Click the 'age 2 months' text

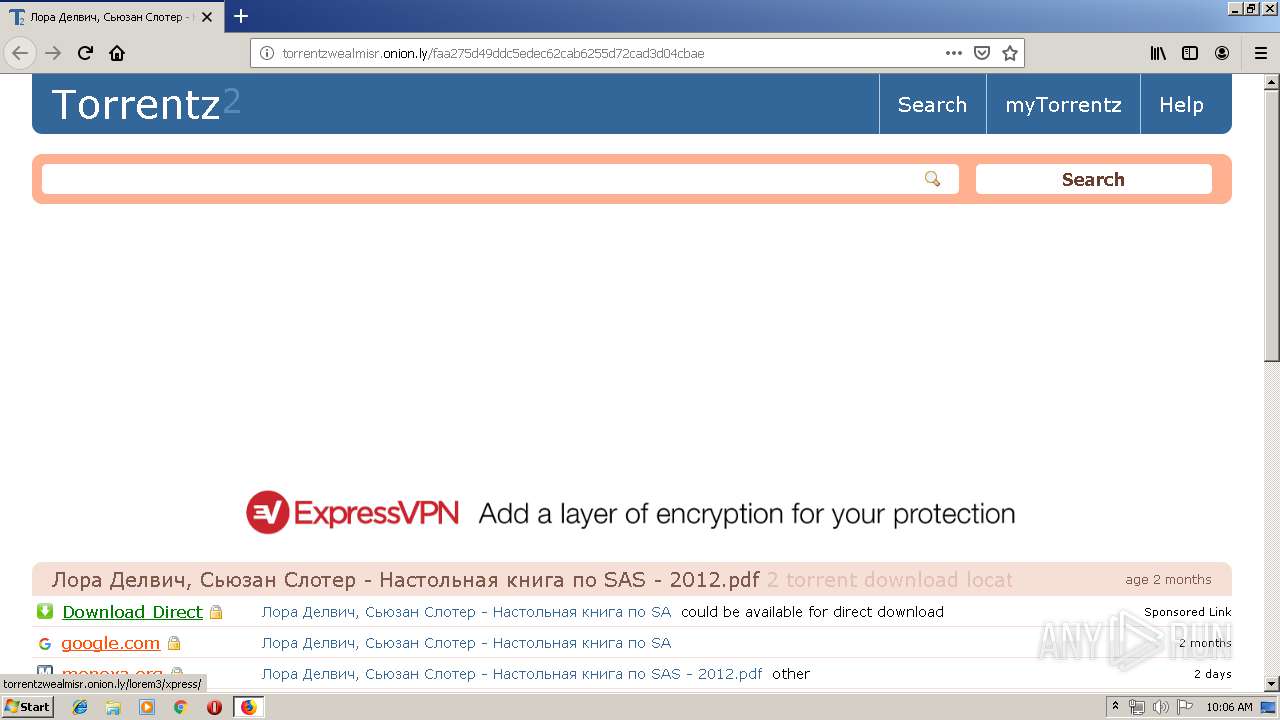(1168, 579)
